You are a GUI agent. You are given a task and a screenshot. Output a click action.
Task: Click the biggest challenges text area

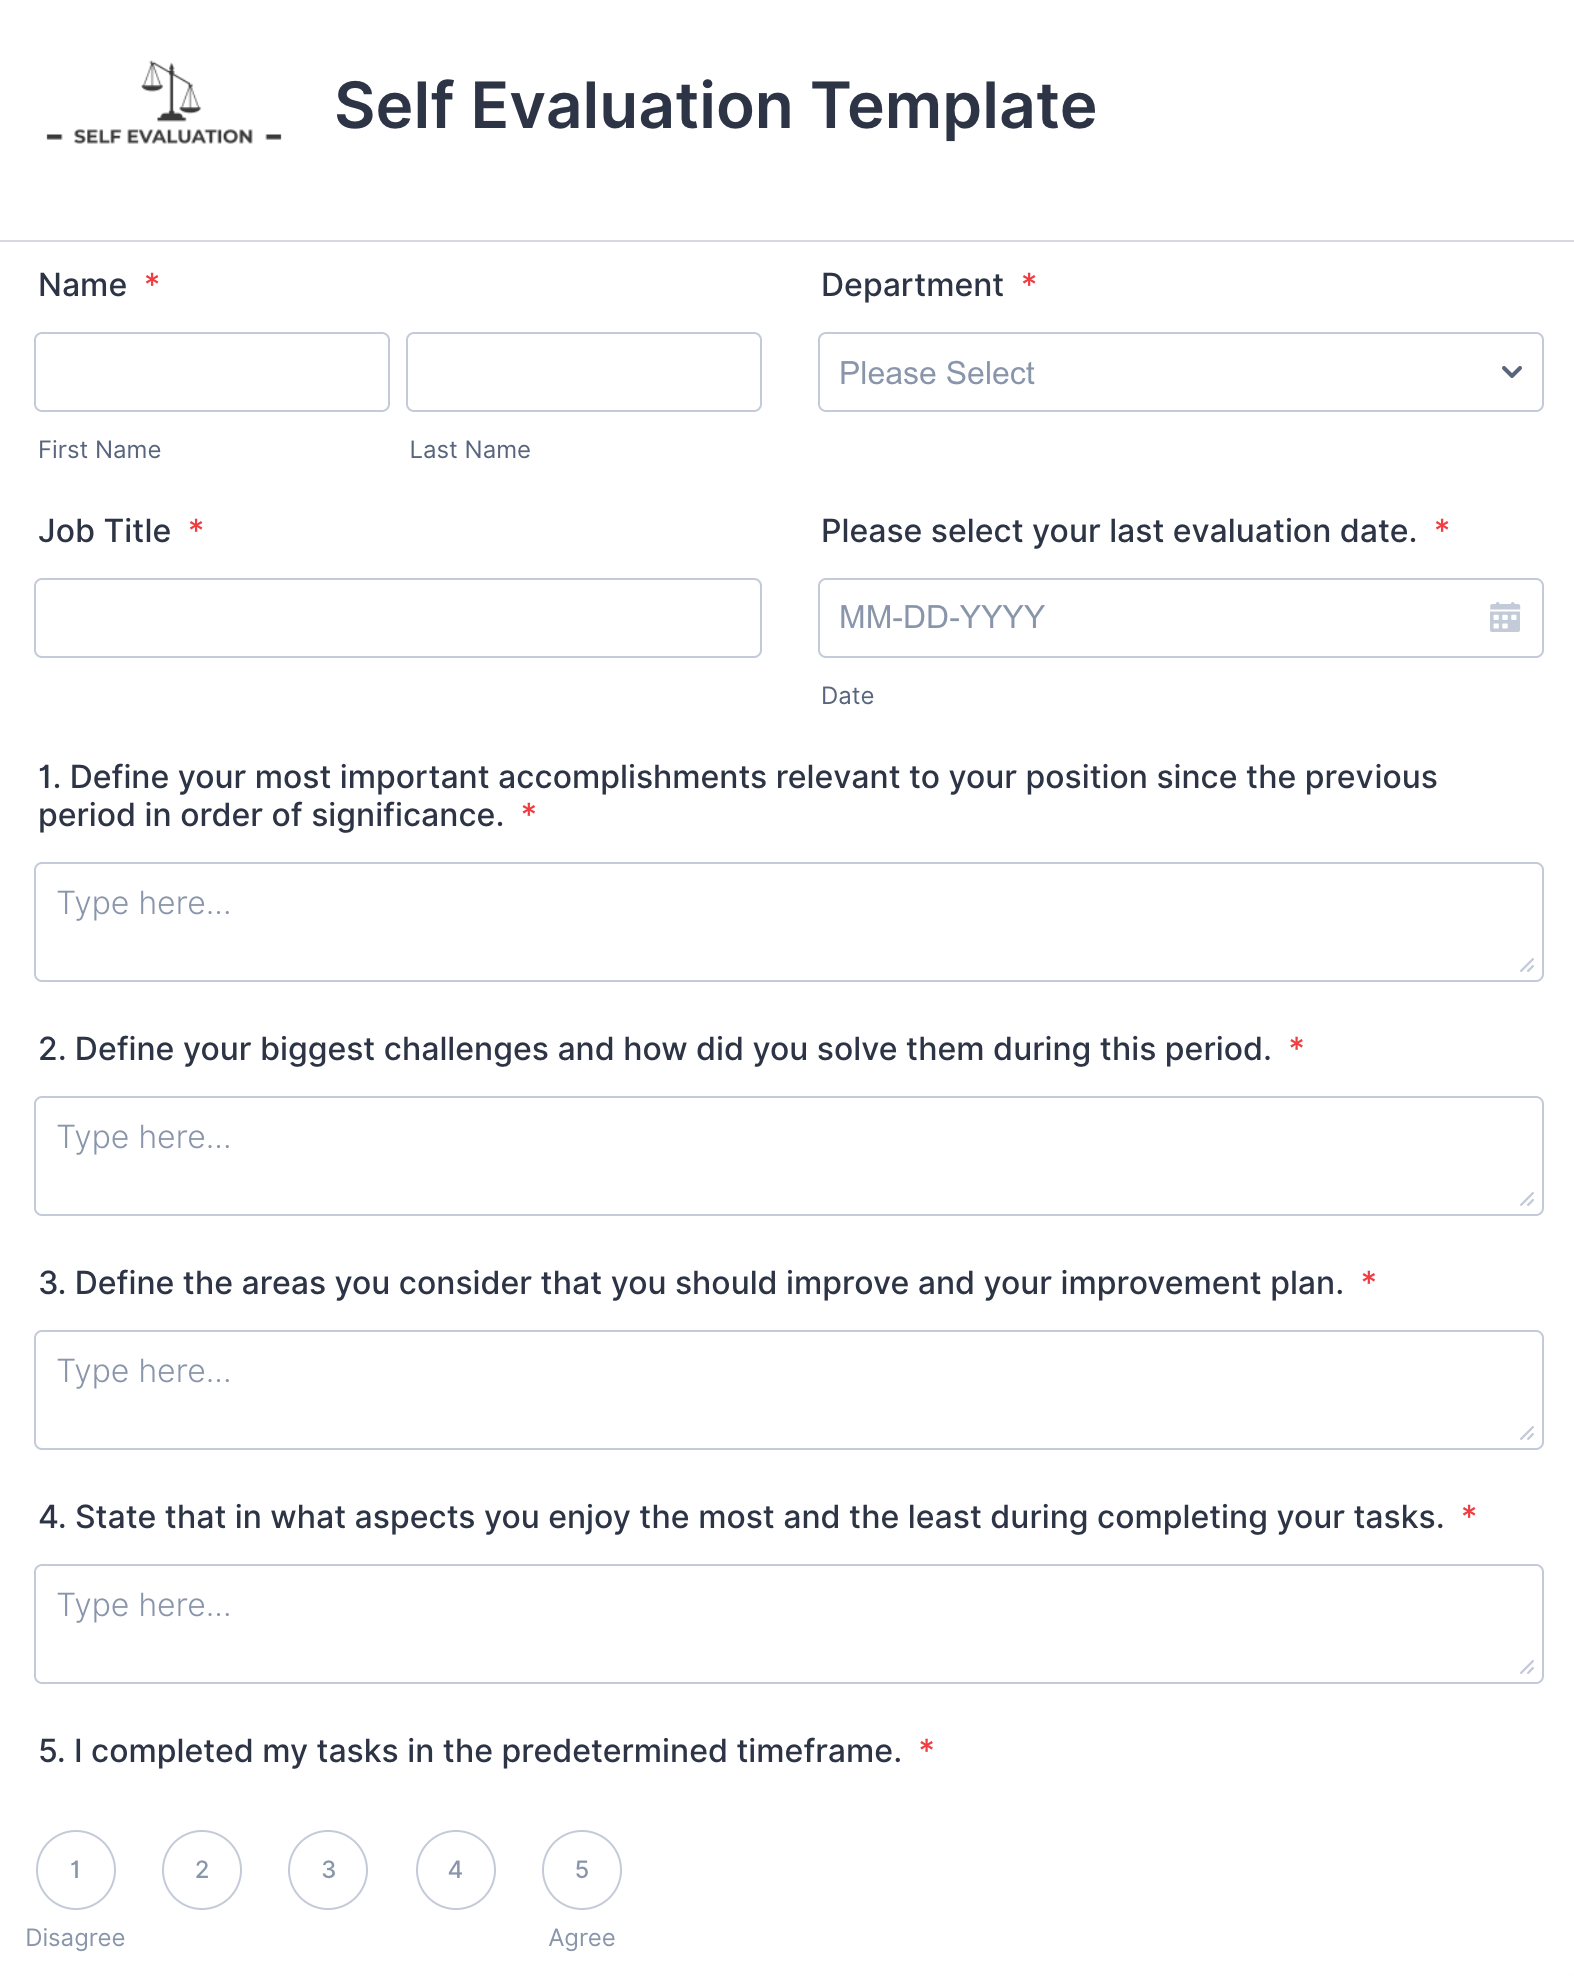pyautogui.click(x=788, y=1156)
